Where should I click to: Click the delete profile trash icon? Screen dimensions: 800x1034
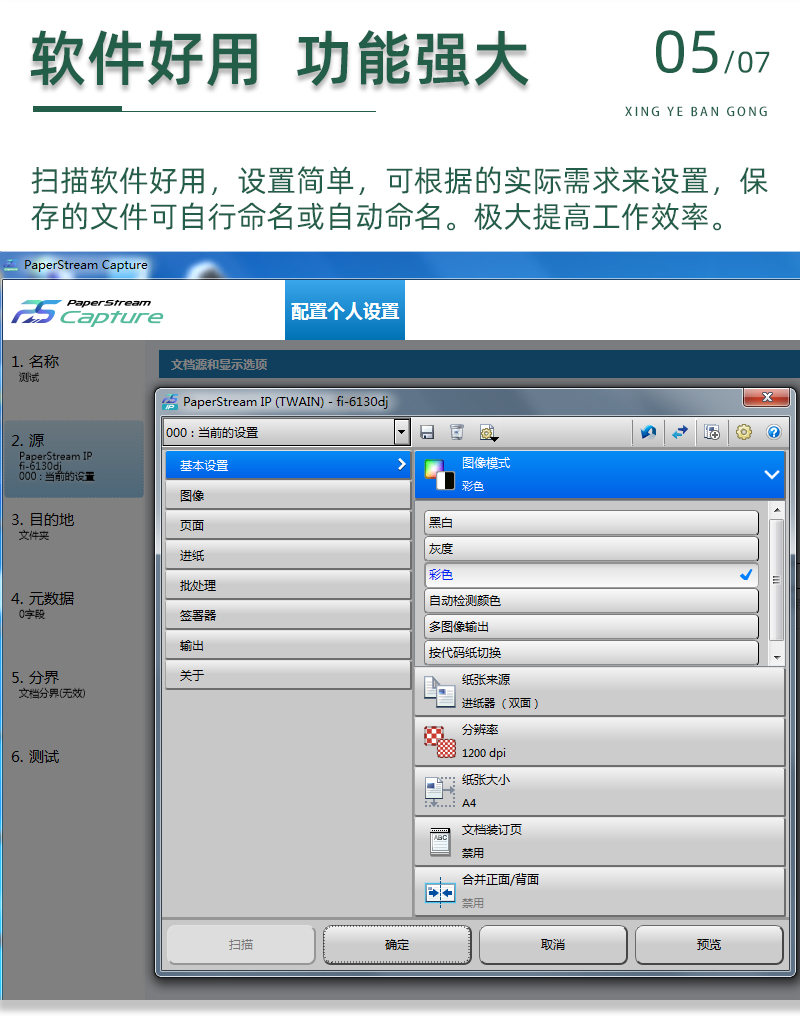click(456, 432)
